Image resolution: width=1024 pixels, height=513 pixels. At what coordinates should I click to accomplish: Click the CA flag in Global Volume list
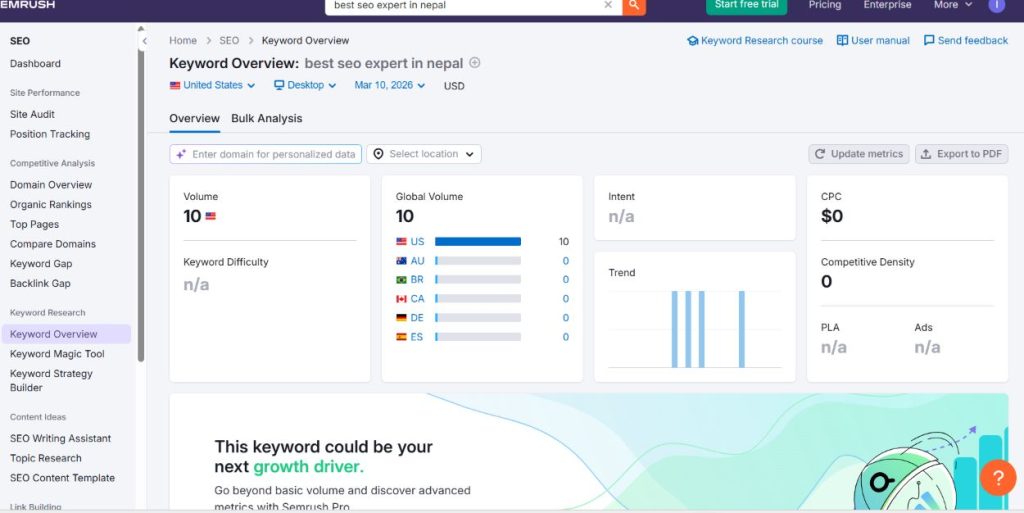(402, 299)
